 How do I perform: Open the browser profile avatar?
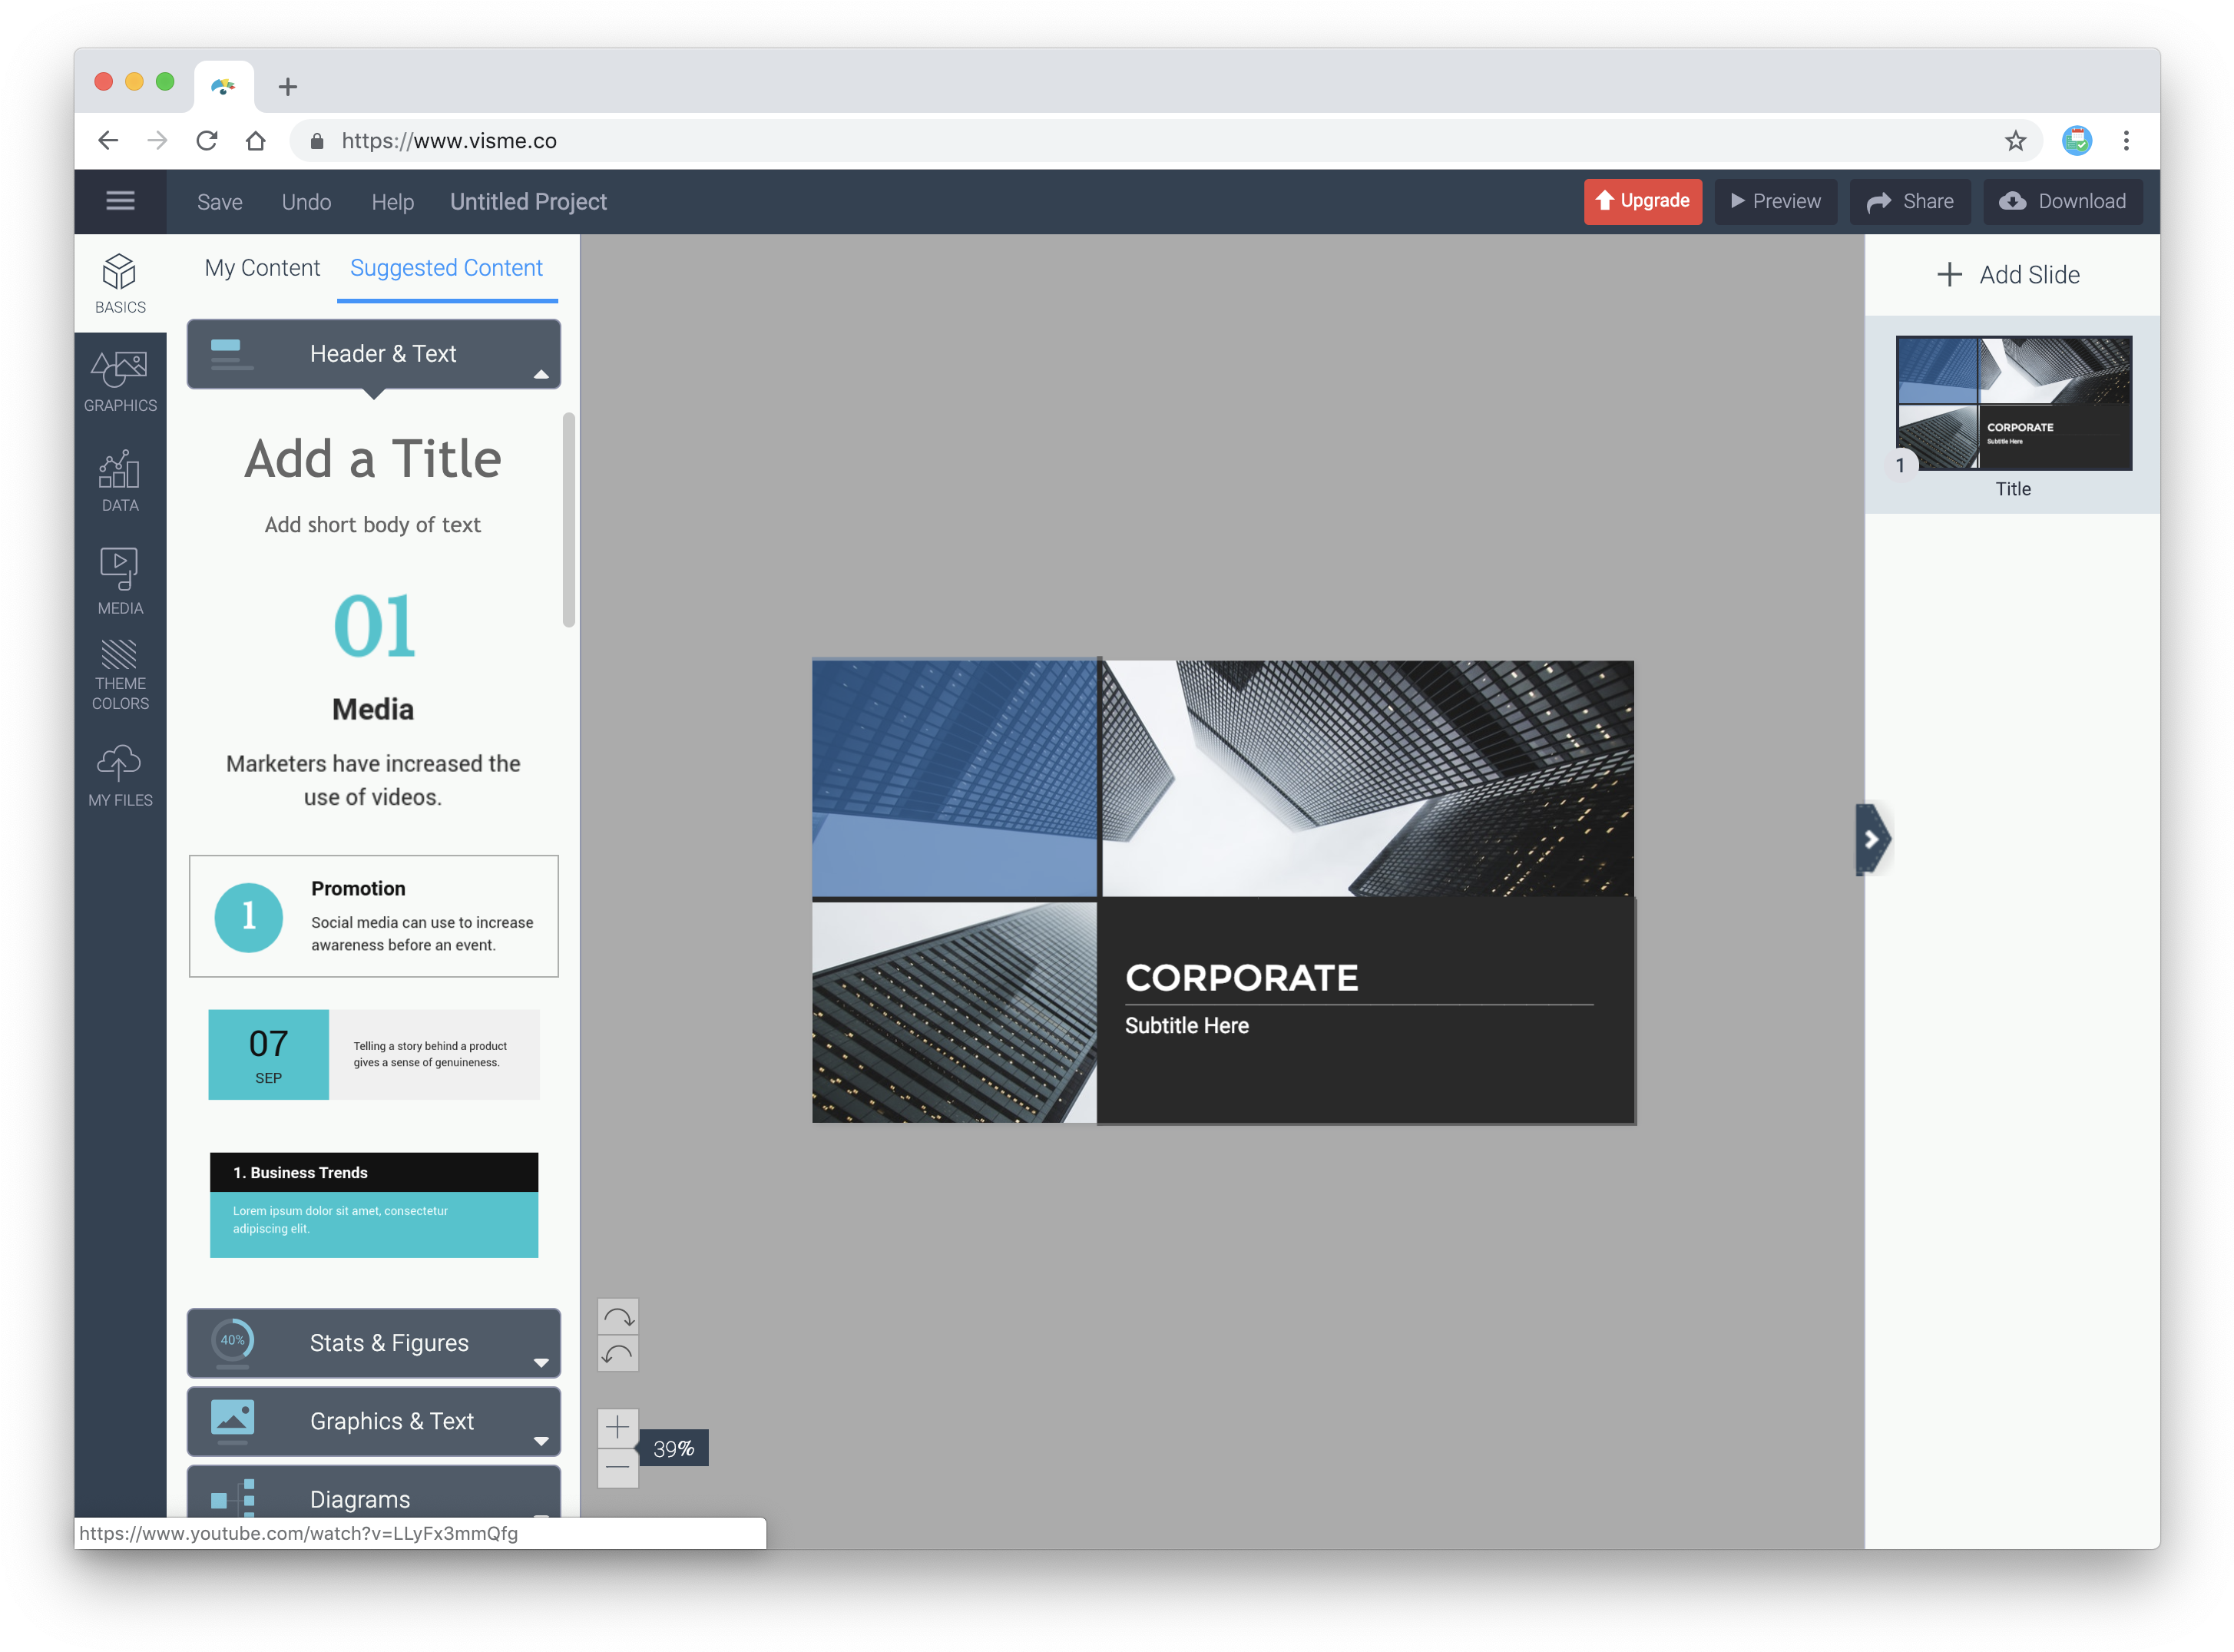[2077, 141]
